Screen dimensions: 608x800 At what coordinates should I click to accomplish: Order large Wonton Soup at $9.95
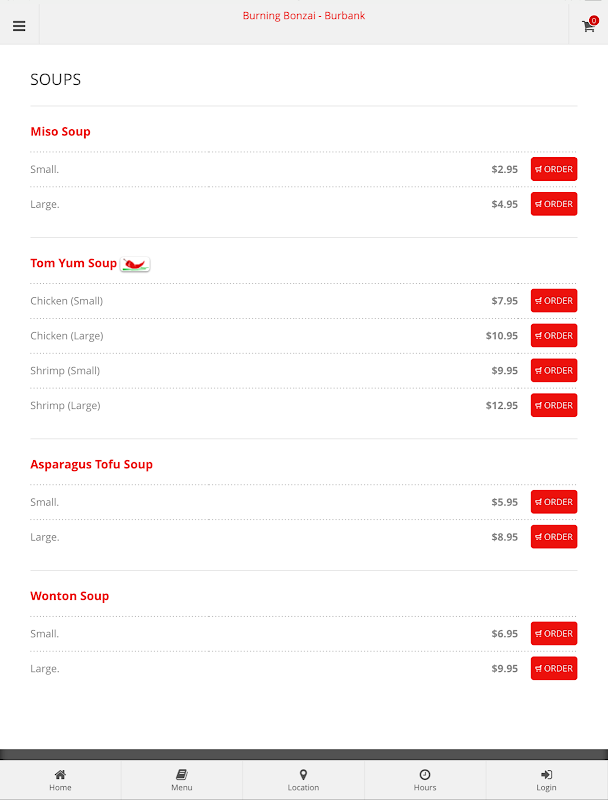point(554,668)
